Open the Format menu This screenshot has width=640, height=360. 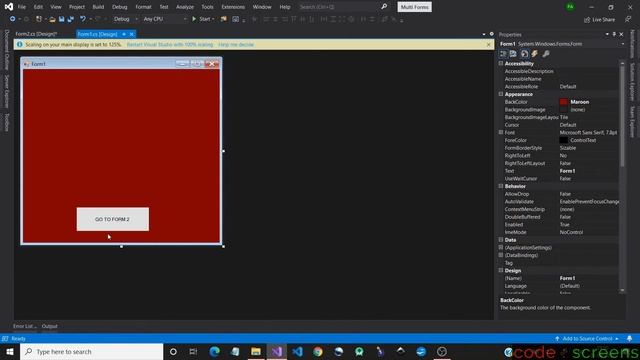143,7
